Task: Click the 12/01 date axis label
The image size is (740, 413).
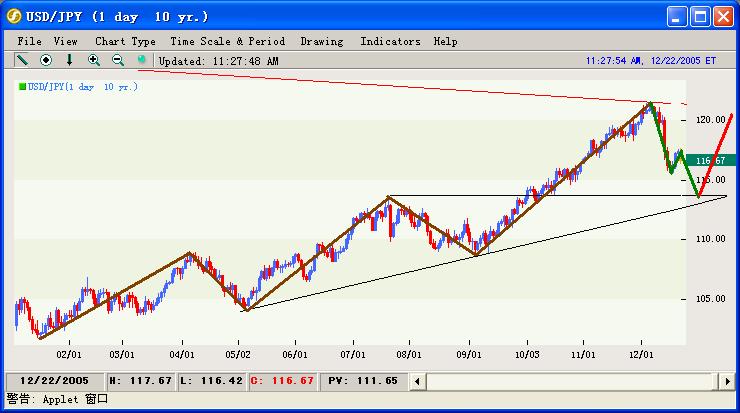Action: [641, 354]
